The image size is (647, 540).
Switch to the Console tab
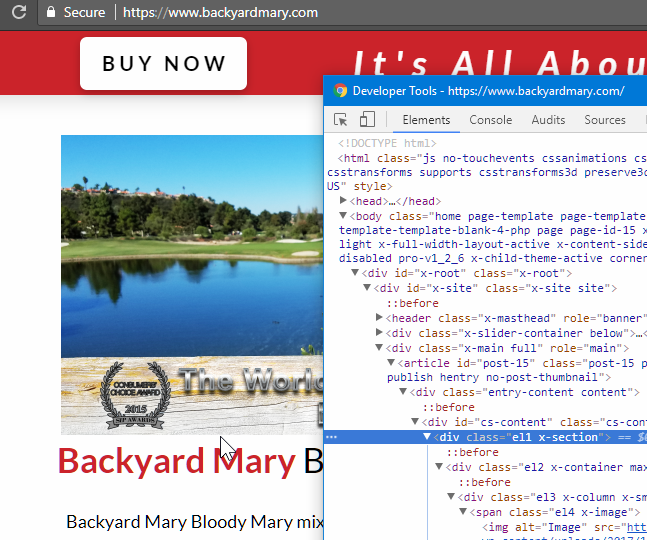(490, 120)
